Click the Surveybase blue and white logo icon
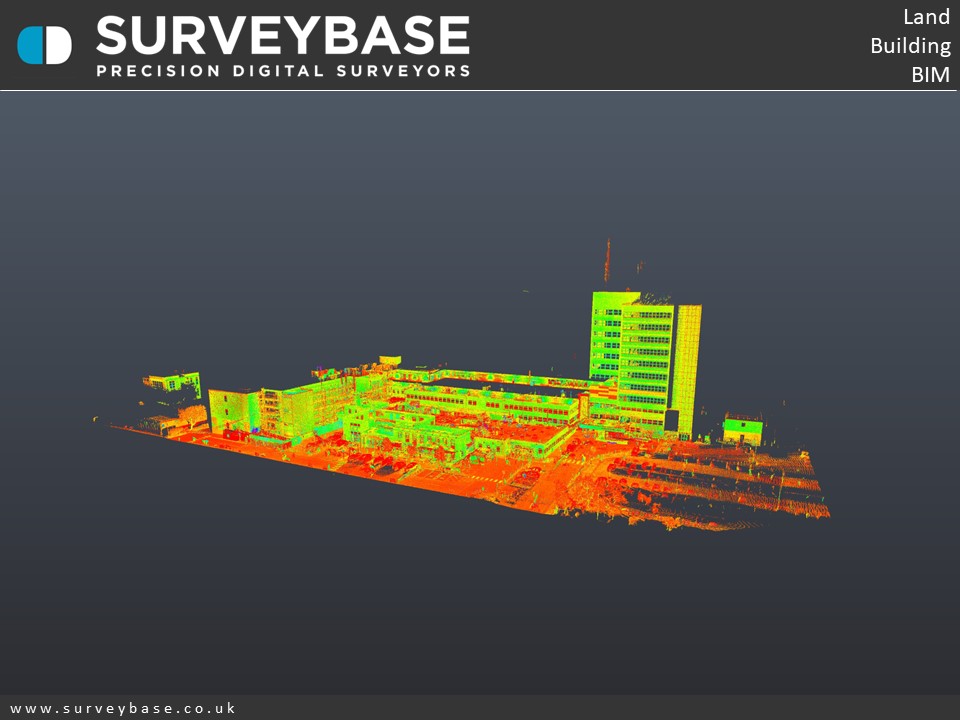This screenshot has height=720, width=960. click(x=45, y=45)
